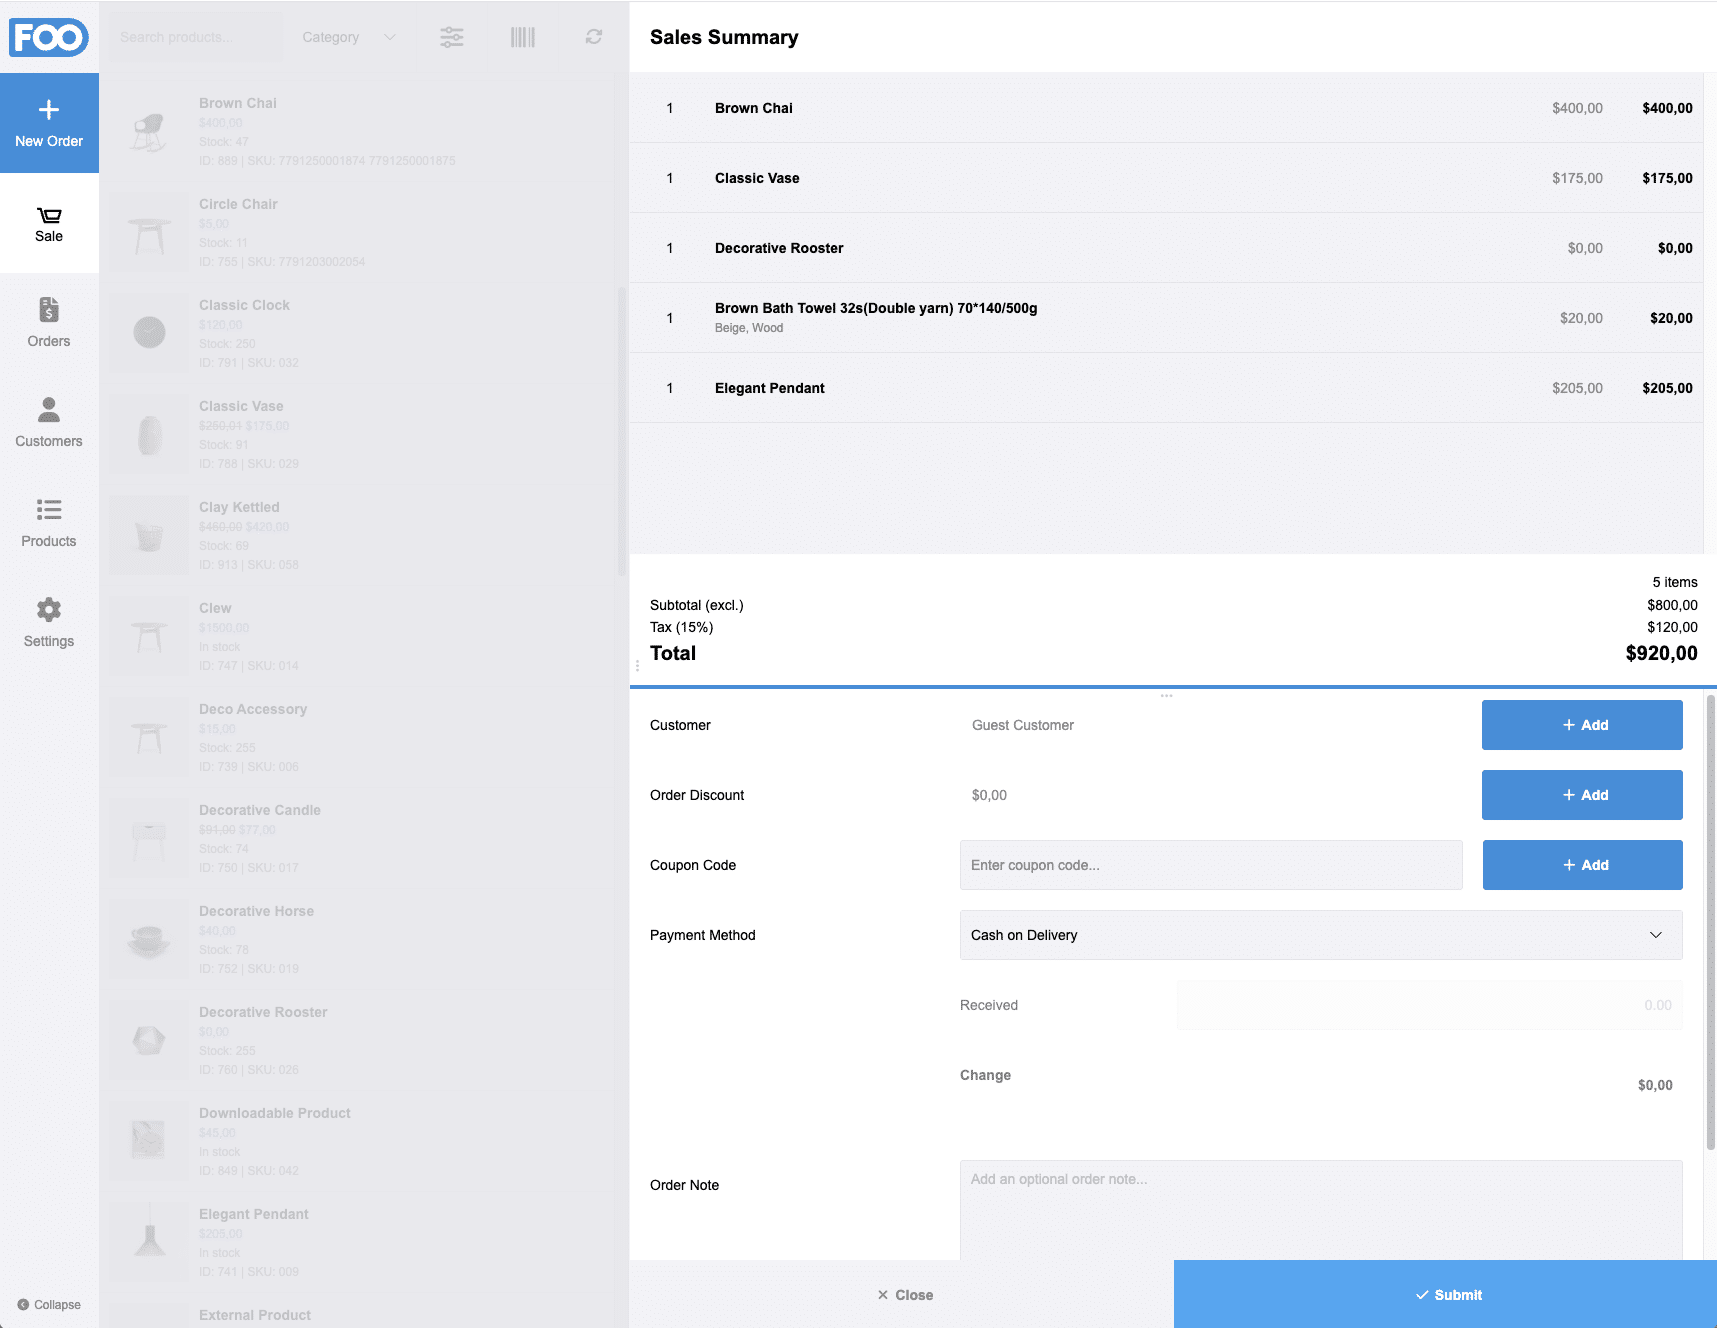Open the product filter sliders icon
The height and width of the screenshot is (1328, 1717).
click(x=452, y=37)
